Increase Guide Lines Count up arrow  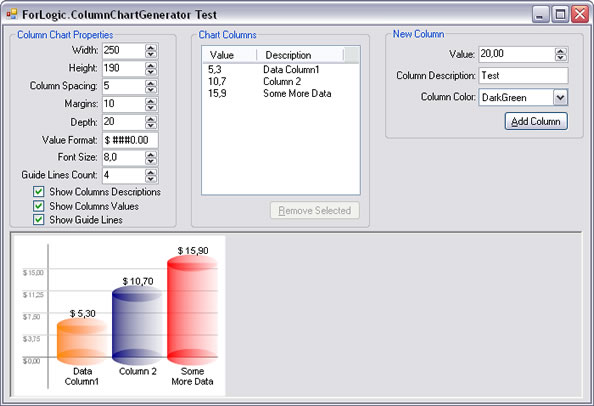151,172
